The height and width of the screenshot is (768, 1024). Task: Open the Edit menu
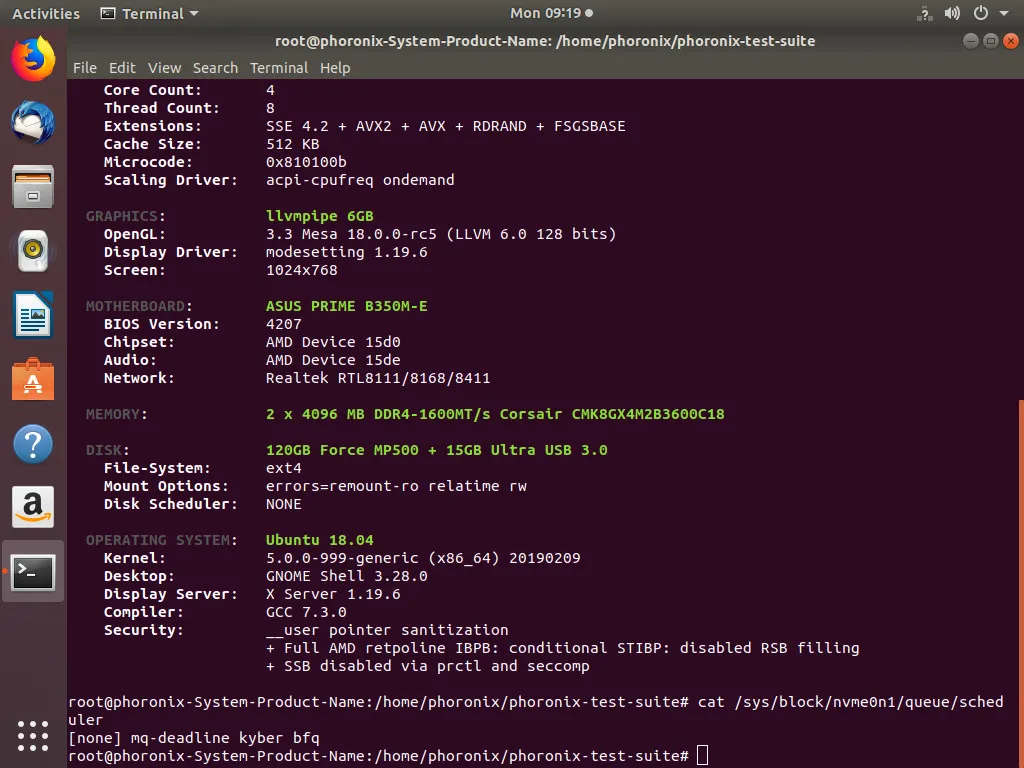tap(122, 68)
